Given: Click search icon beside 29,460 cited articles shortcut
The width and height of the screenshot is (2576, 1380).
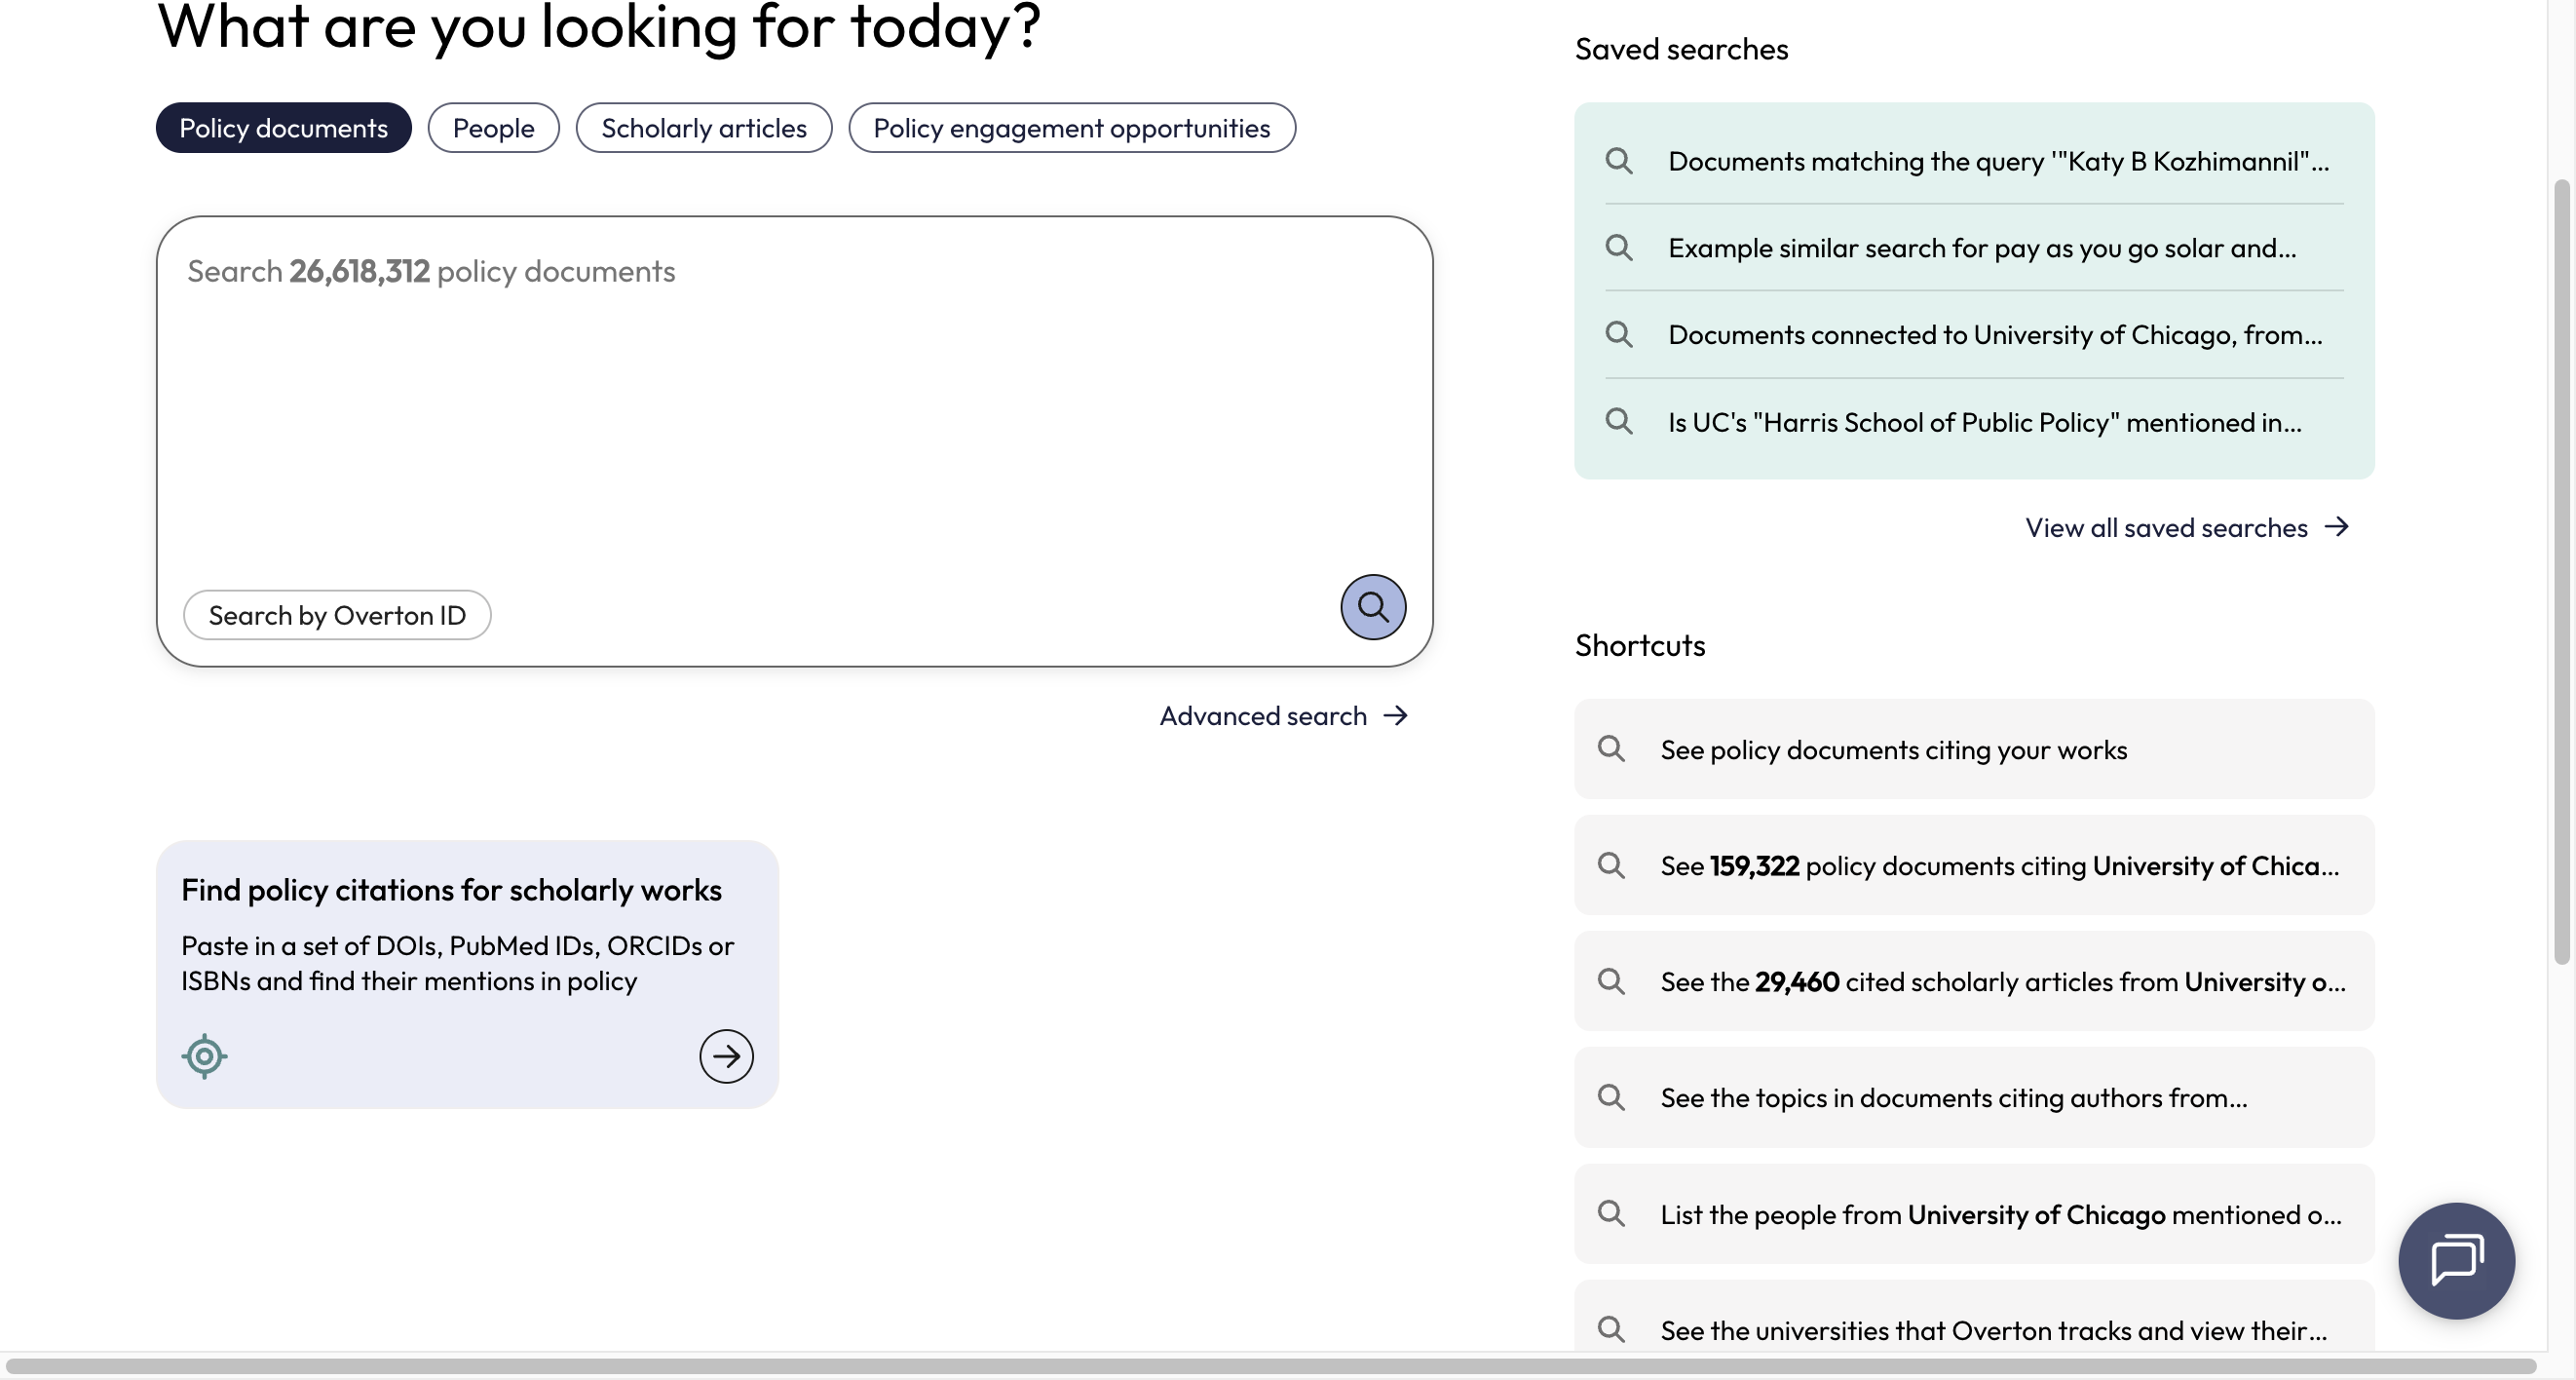Looking at the screenshot, I should 1611,981.
